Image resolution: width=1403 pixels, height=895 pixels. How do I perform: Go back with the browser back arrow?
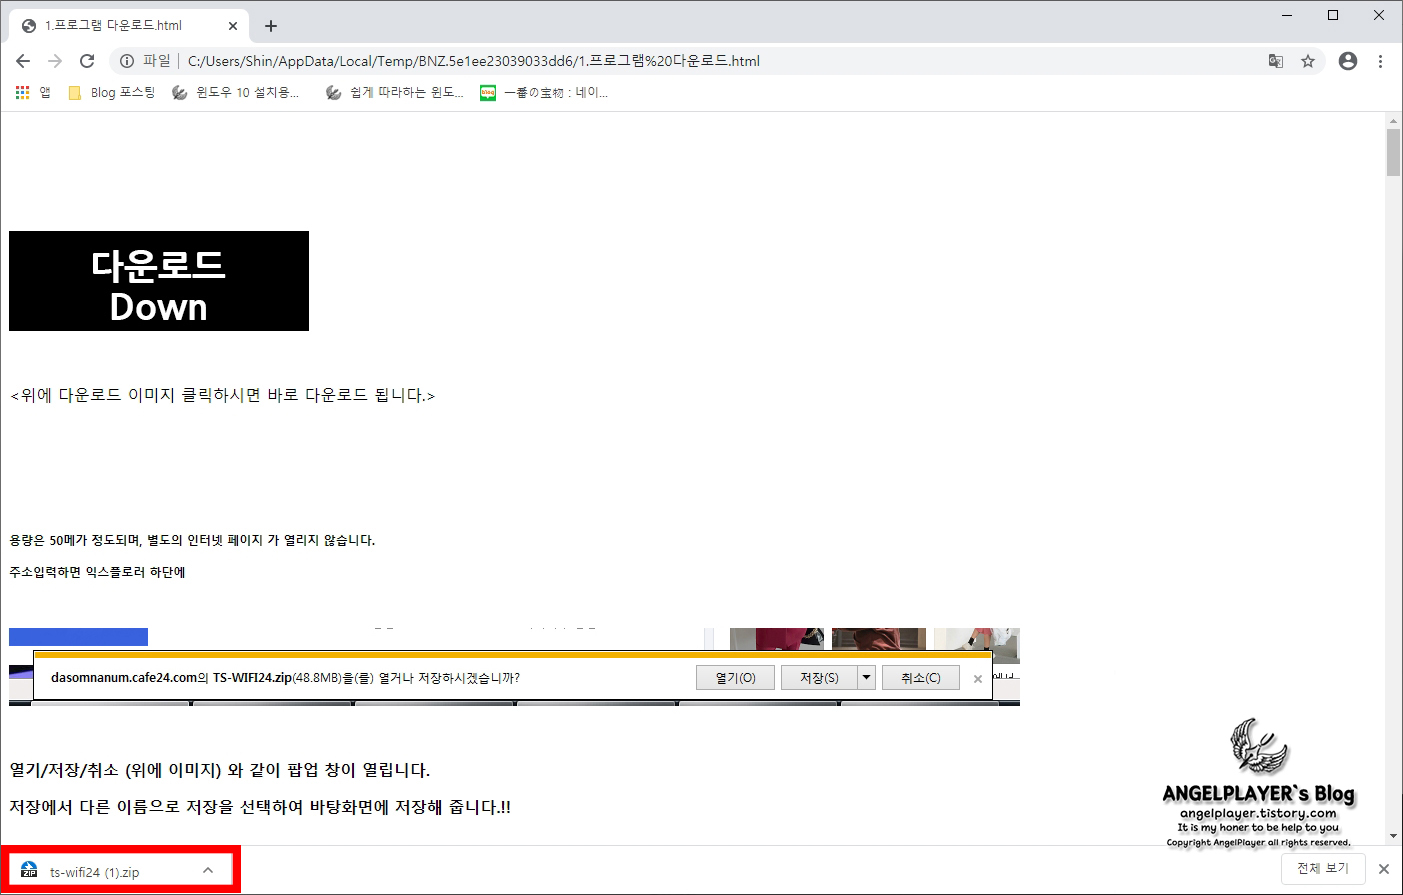click(23, 61)
